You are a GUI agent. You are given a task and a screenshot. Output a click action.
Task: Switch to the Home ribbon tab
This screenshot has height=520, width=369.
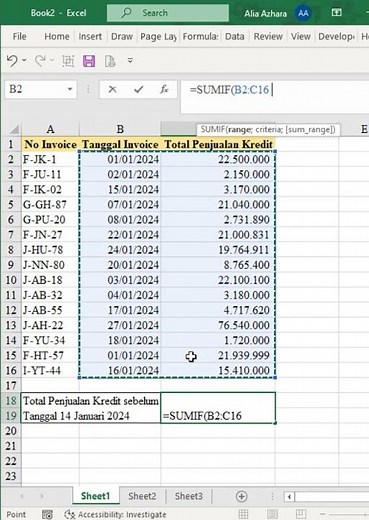point(57,36)
